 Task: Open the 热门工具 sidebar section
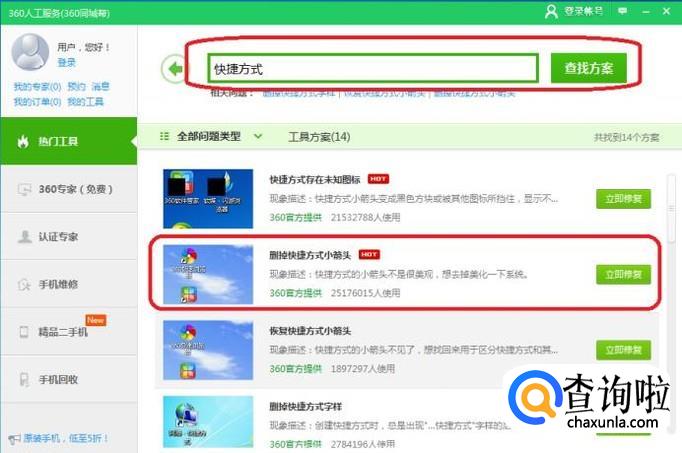click(69, 141)
